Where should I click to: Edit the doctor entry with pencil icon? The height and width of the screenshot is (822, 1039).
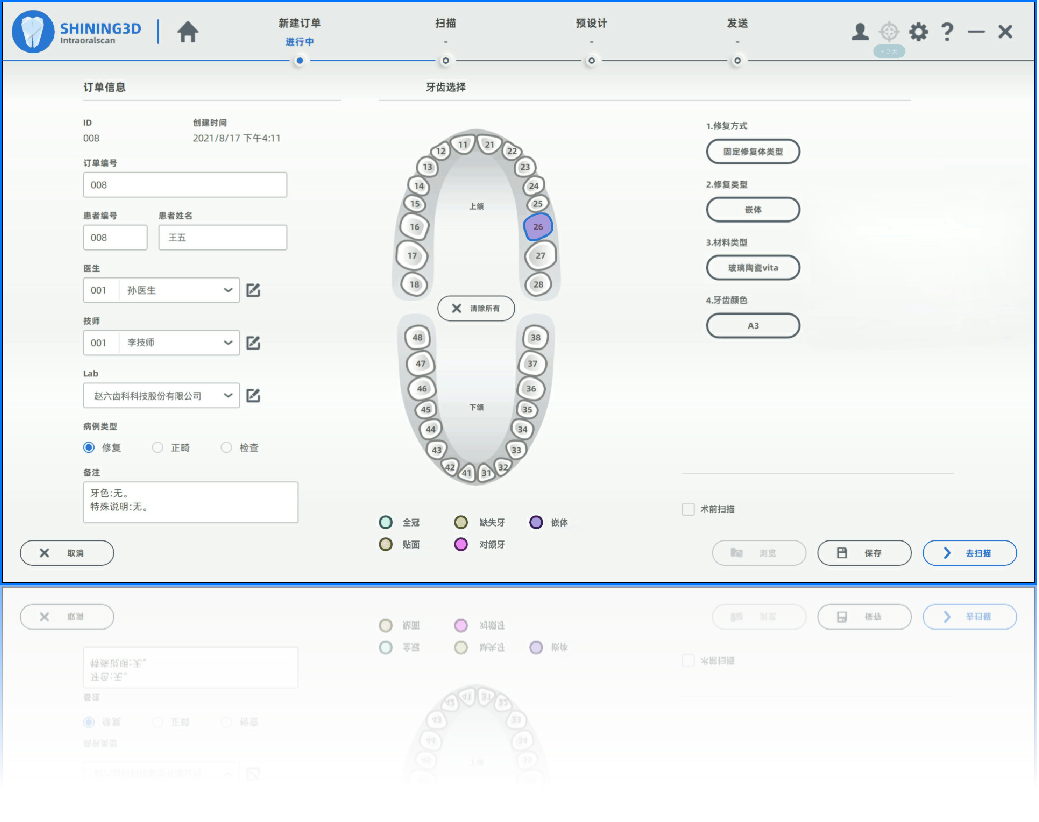tap(254, 290)
